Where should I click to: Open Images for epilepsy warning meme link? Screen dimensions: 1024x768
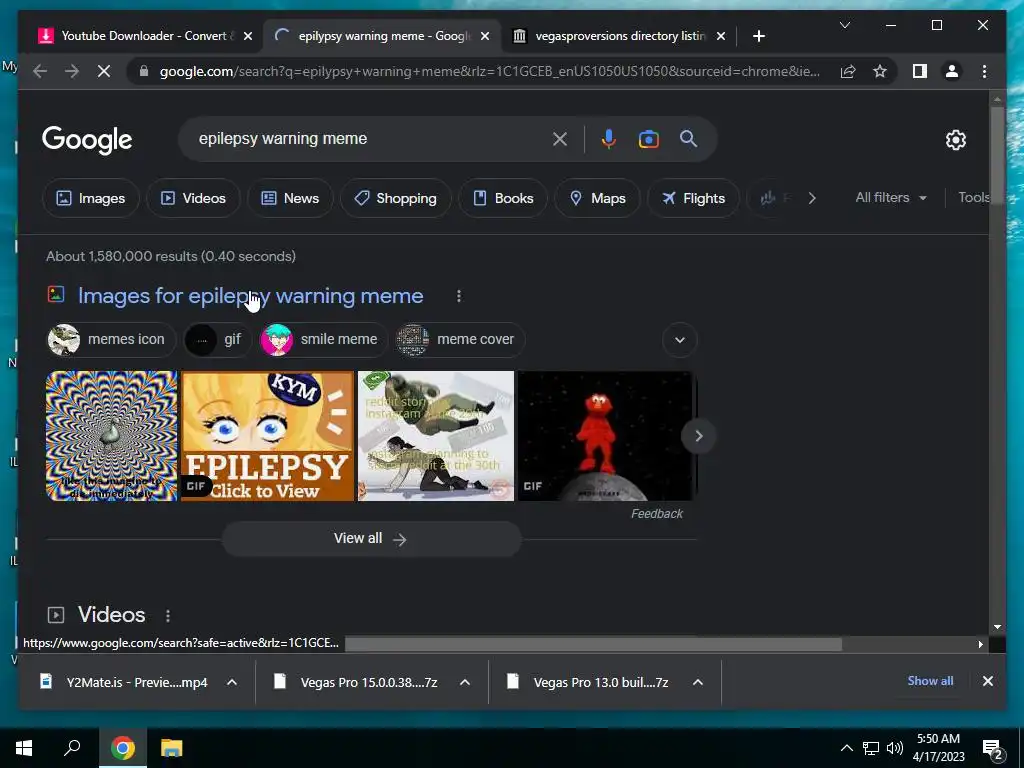(x=251, y=296)
